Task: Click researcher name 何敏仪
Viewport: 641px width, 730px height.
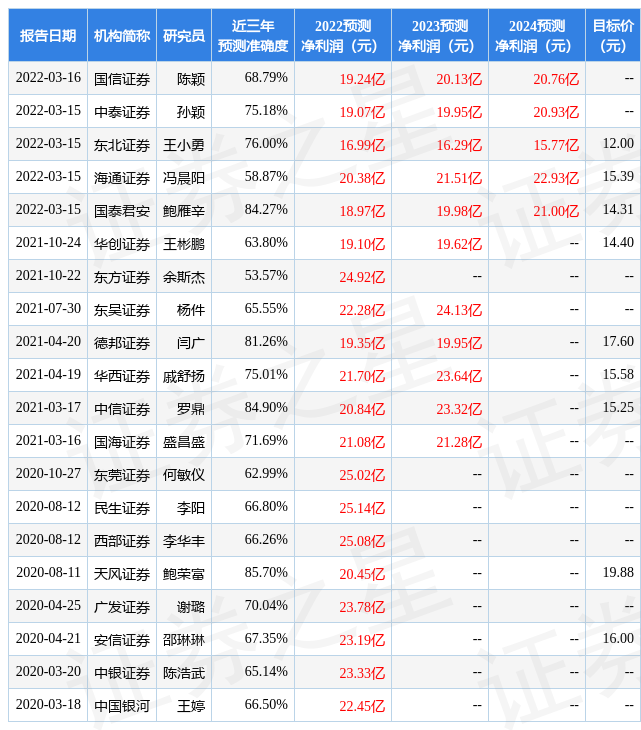Action: point(184,475)
